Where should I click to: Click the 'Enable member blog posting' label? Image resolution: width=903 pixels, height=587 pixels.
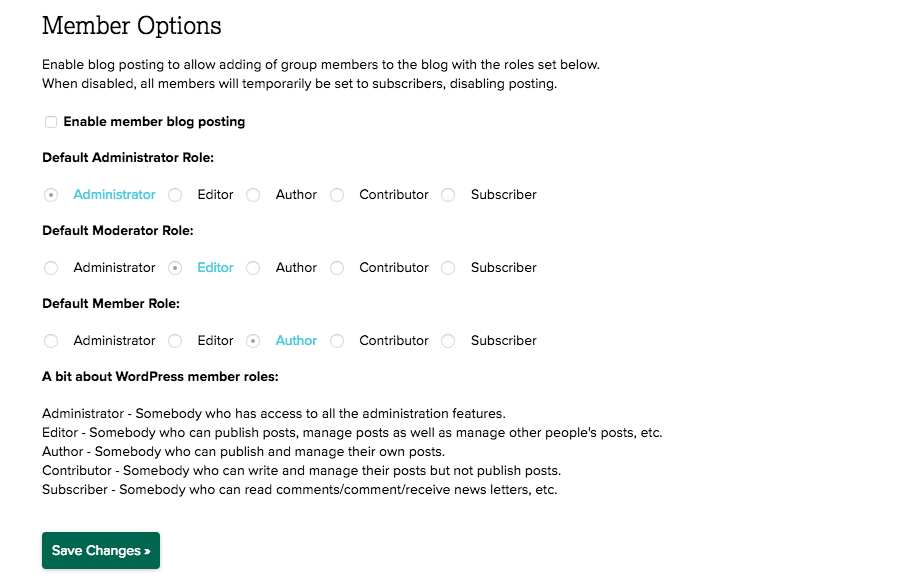pyautogui.click(x=154, y=122)
